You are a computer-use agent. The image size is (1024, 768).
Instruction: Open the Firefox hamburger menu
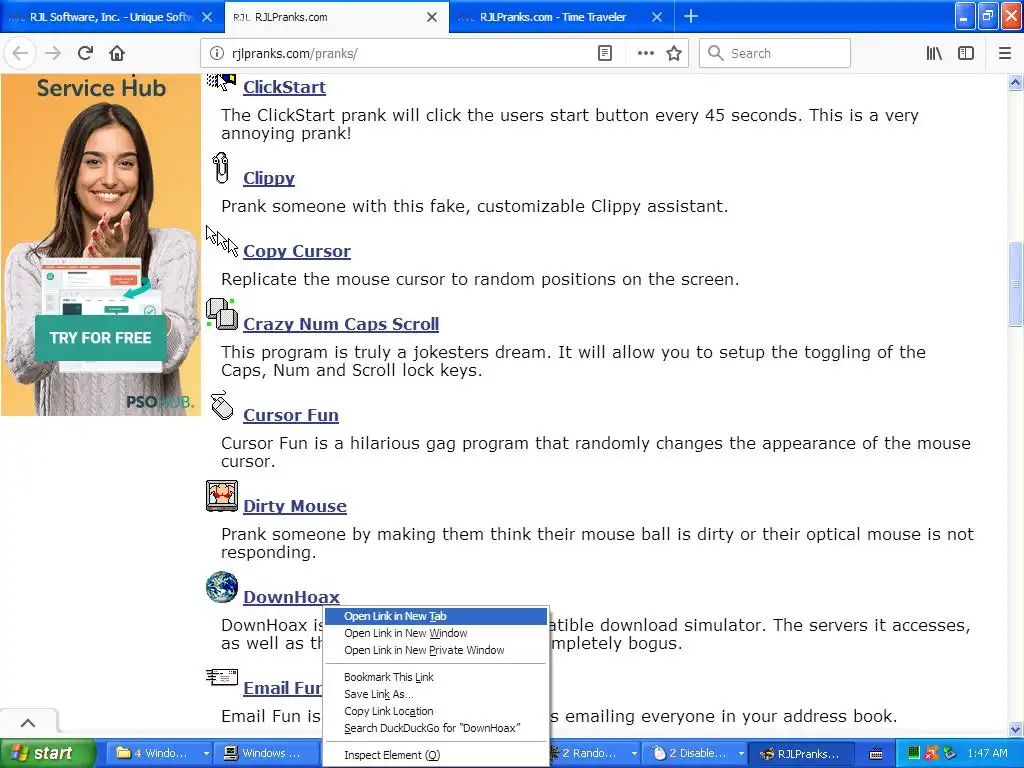point(1004,54)
